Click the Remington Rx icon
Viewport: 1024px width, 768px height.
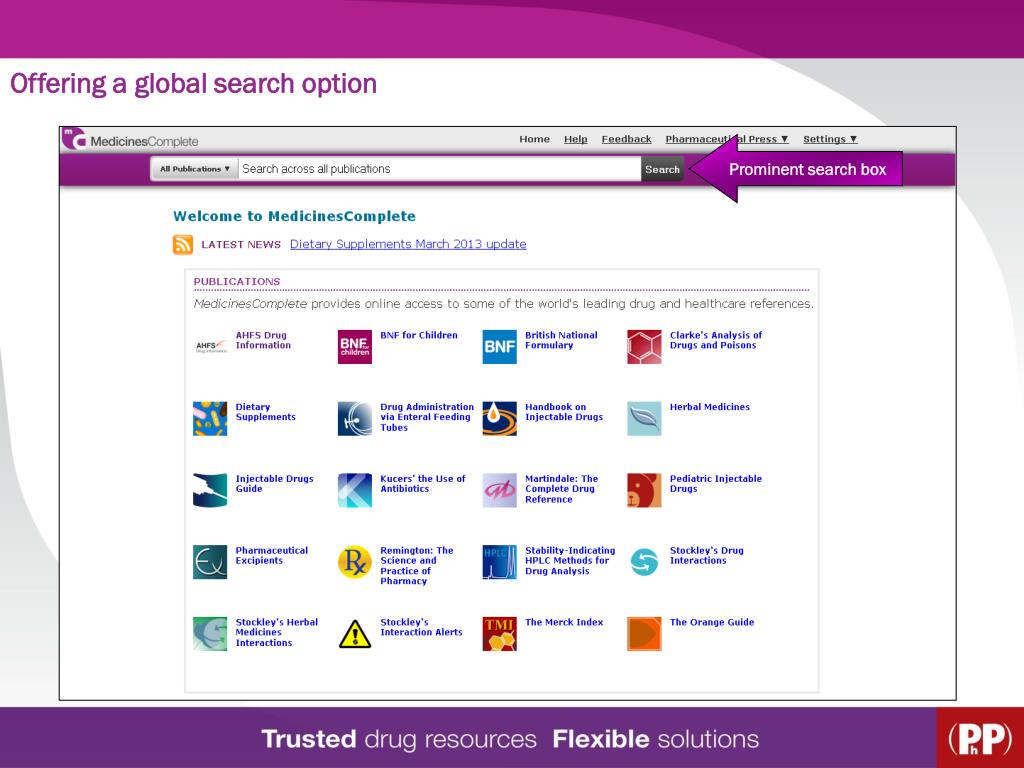click(x=355, y=562)
